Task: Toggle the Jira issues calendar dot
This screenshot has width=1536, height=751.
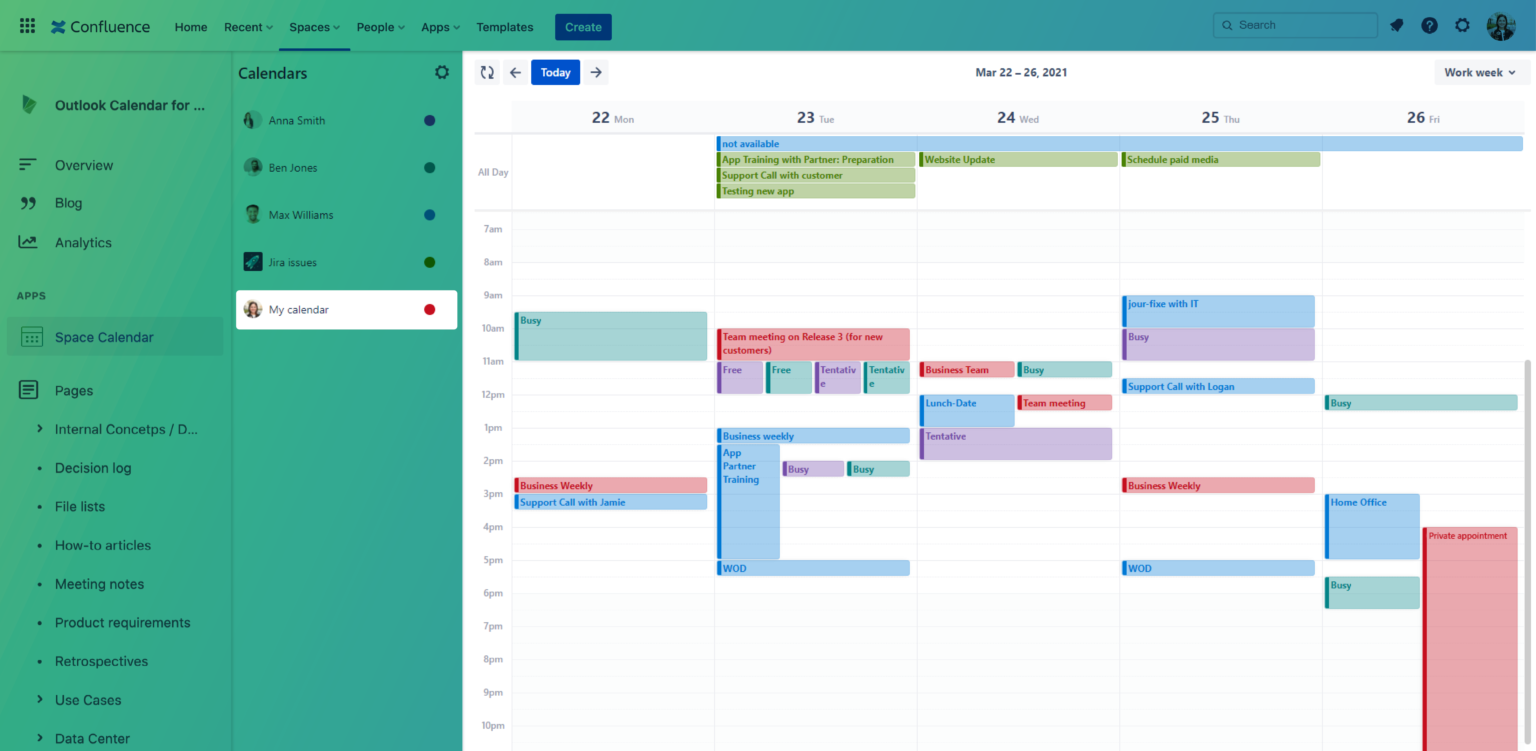Action: (x=429, y=262)
